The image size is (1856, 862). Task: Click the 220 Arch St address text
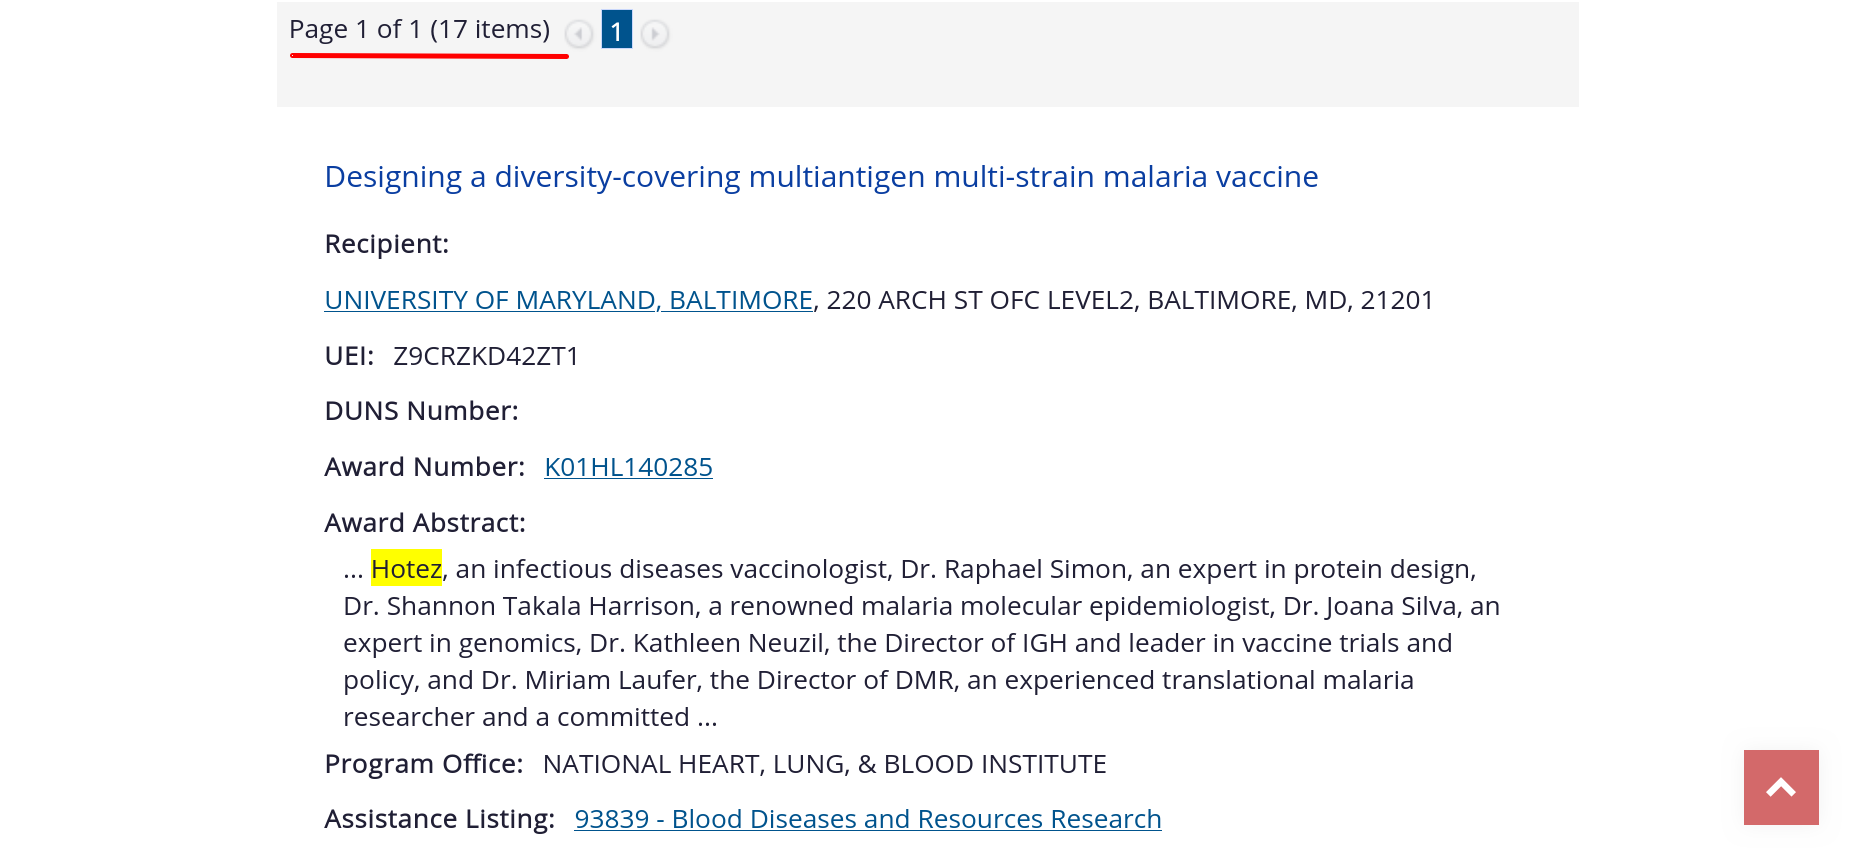point(1130,300)
